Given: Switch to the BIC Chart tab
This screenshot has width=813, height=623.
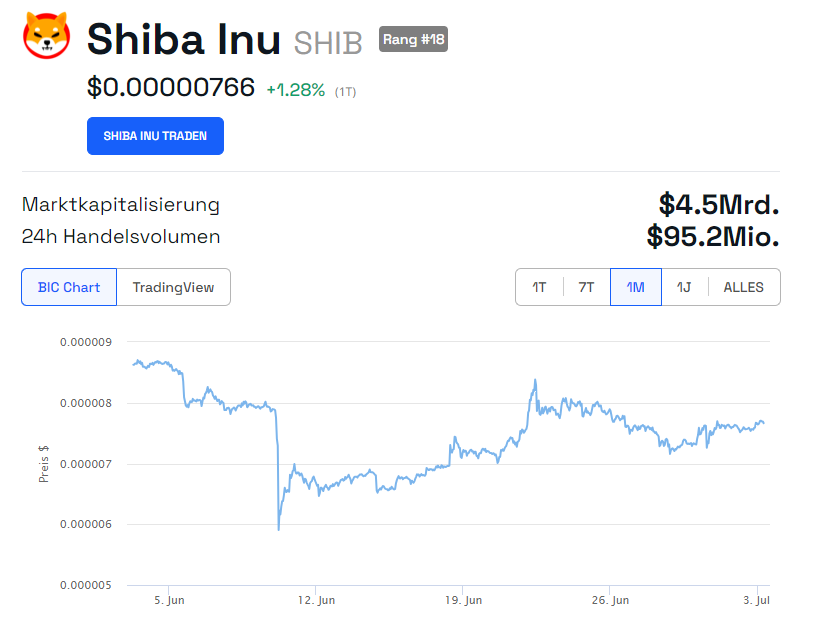Looking at the screenshot, I should coord(69,287).
